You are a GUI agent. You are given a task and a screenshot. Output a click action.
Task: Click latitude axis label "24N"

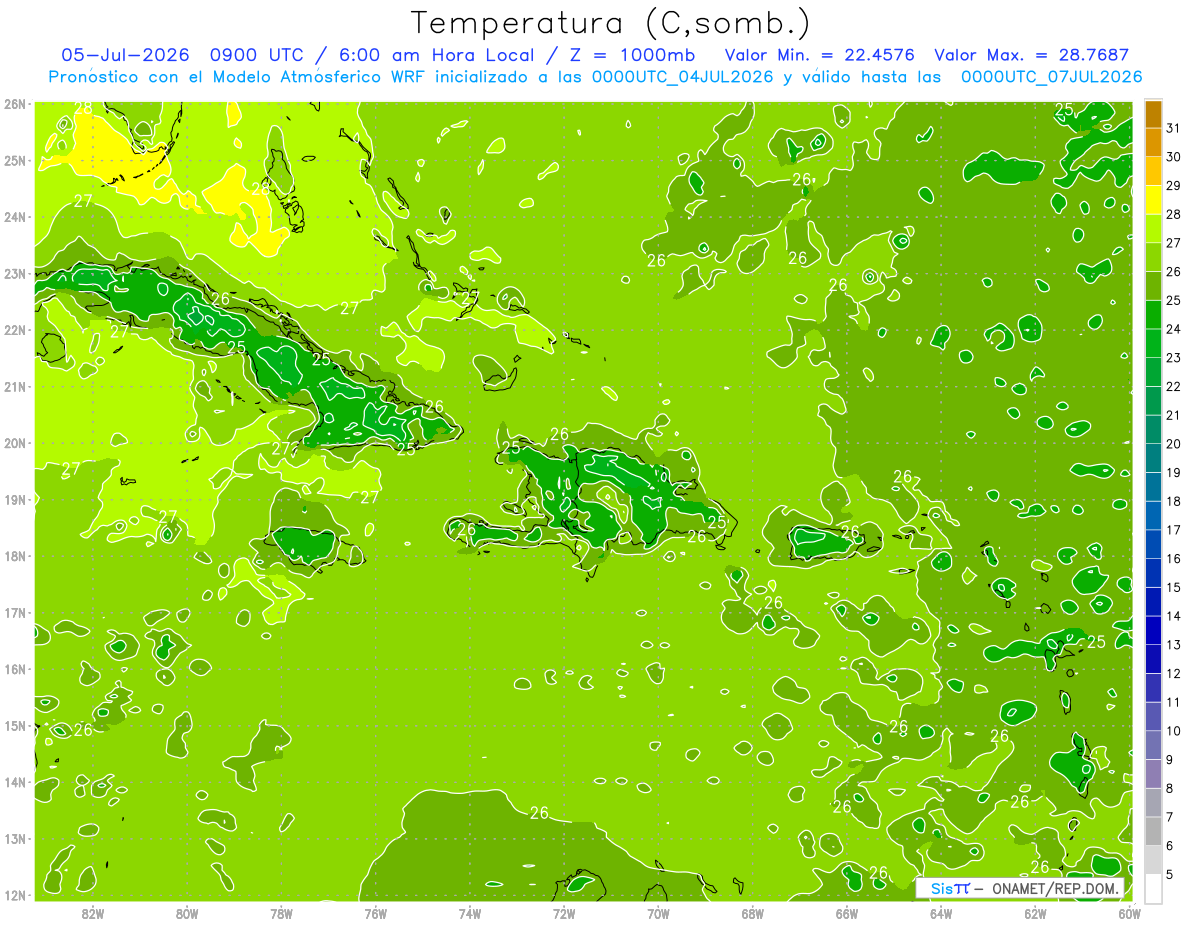click(15, 217)
